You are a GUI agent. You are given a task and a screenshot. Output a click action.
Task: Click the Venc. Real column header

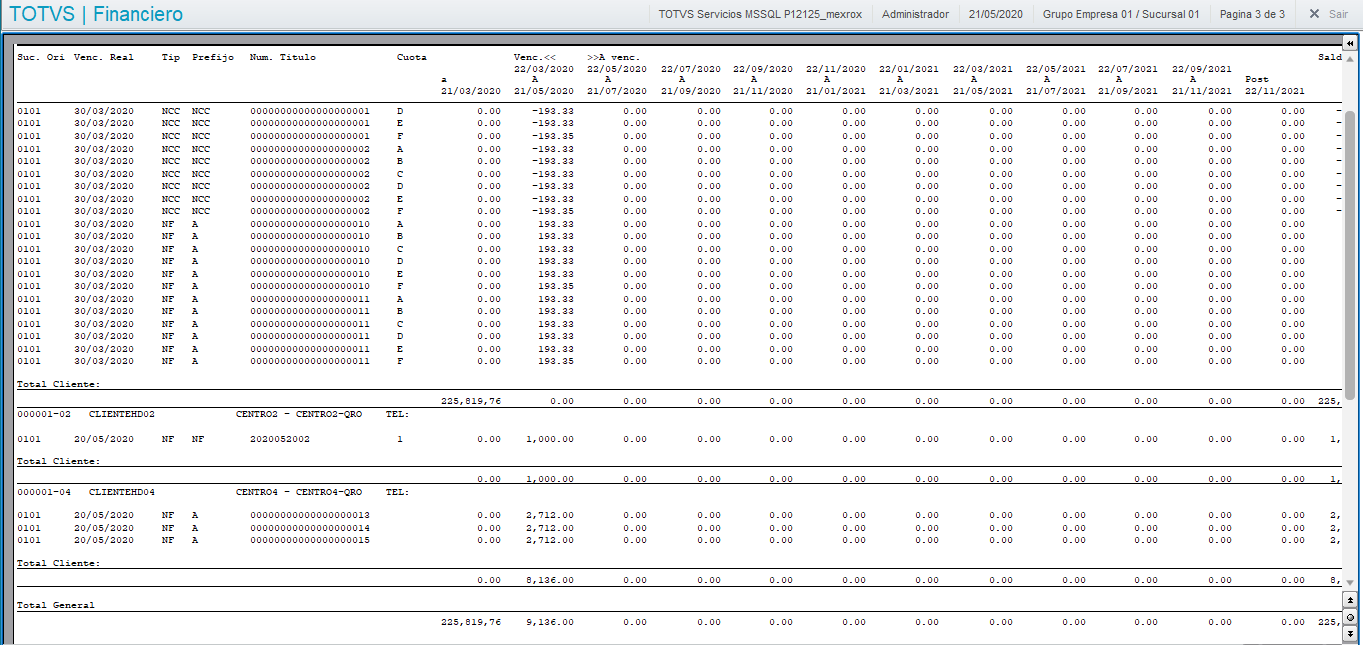point(104,57)
